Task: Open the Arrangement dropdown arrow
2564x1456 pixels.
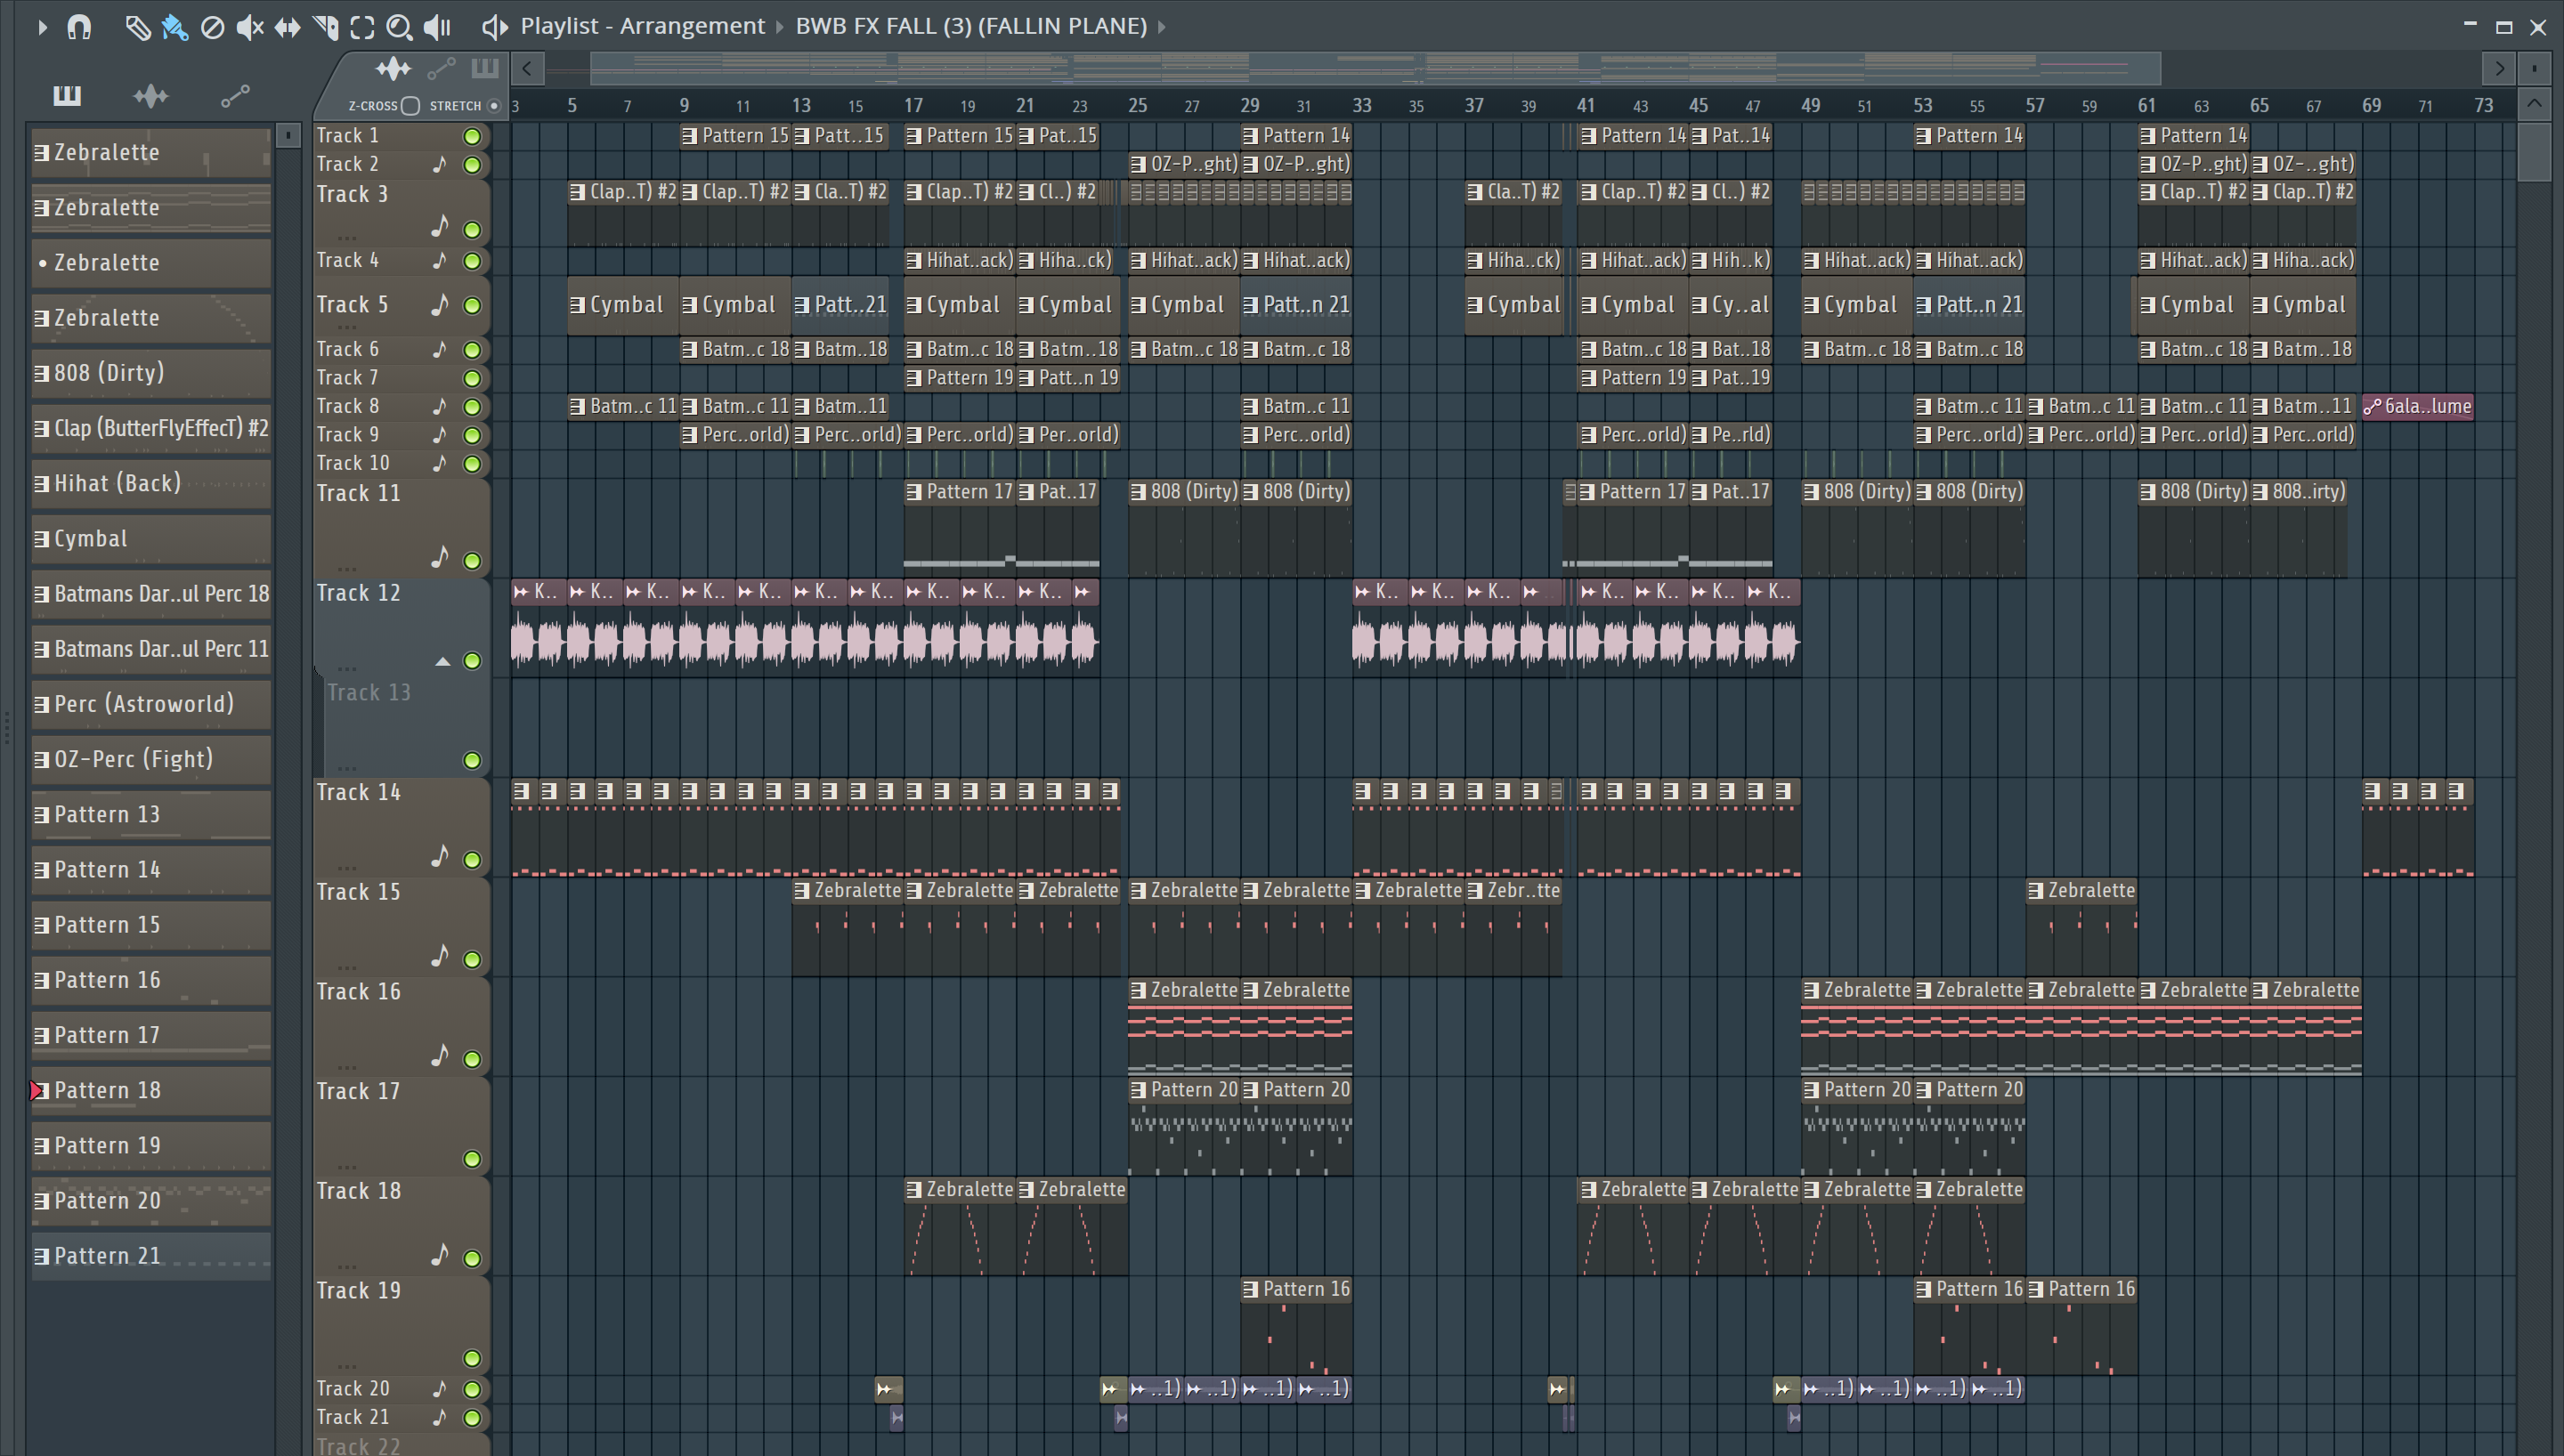Action: pos(780,27)
